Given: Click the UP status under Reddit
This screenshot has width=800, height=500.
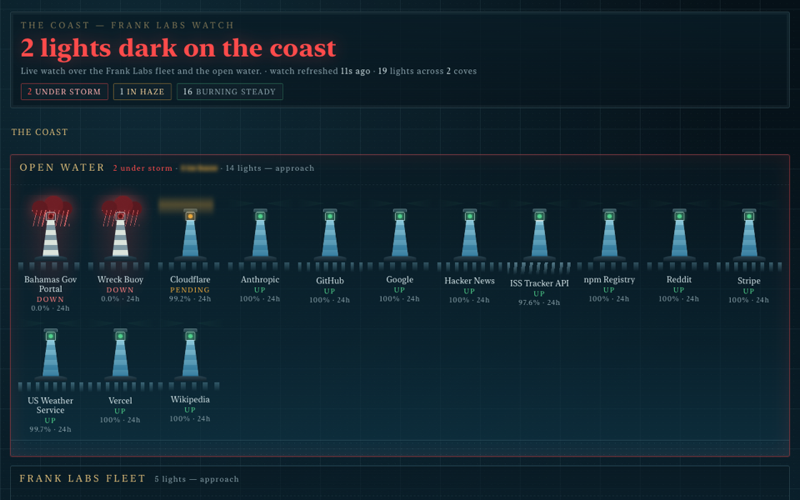Looking at the screenshot, I should point(679,290).
